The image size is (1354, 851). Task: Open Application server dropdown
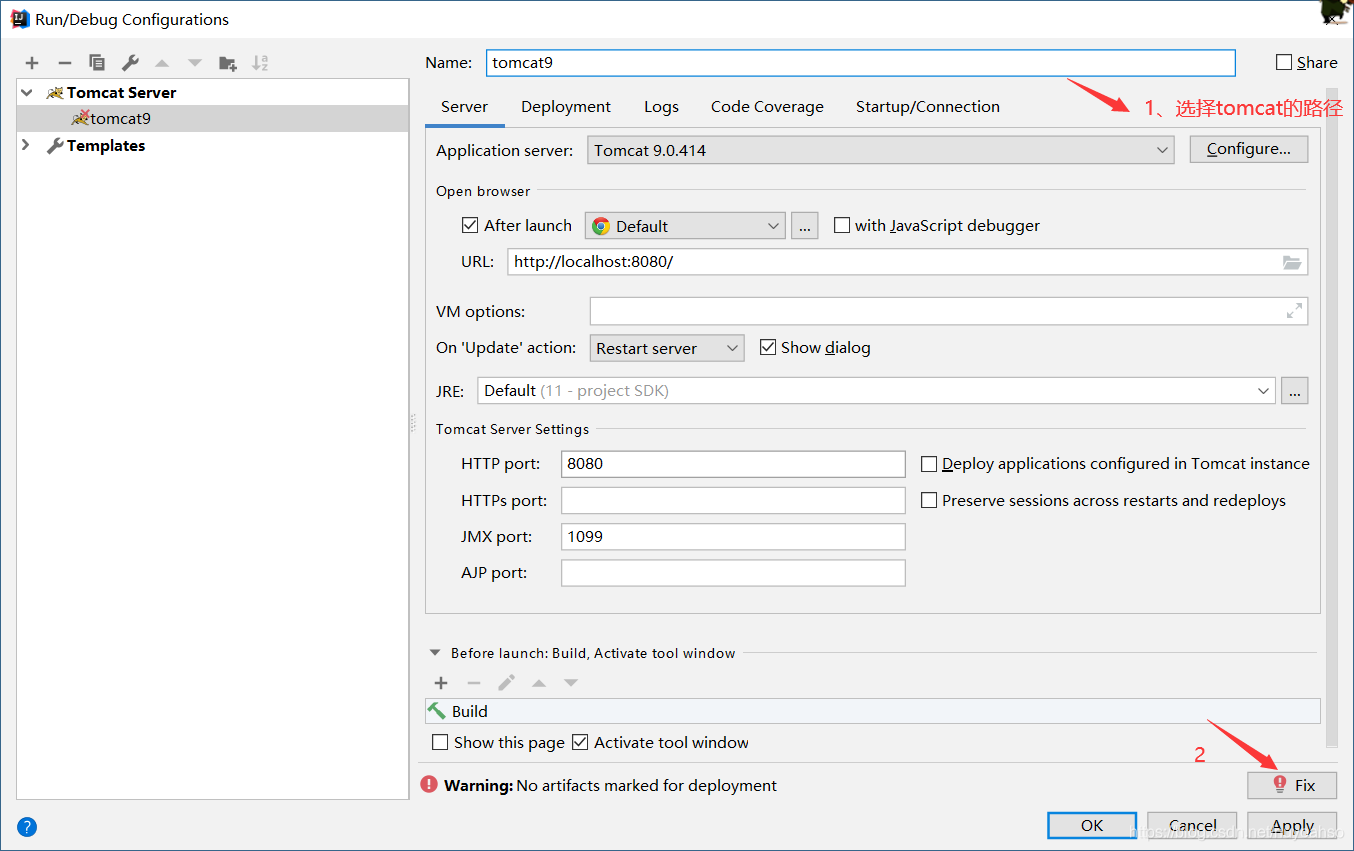pyautogui.click(x=881, y=150)
